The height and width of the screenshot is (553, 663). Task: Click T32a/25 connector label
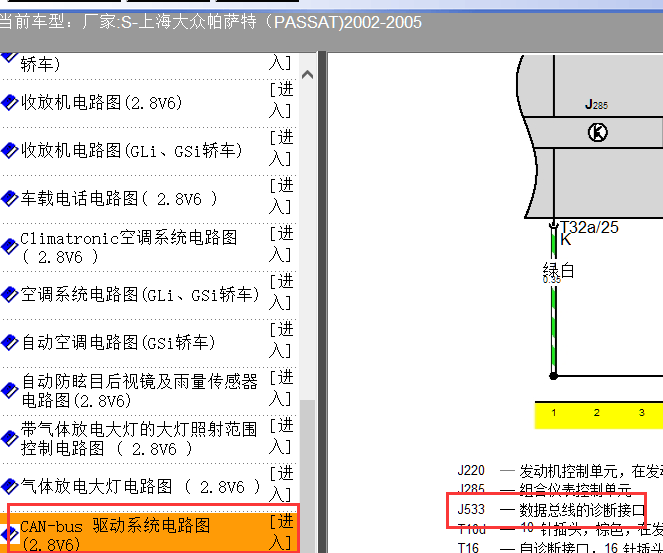(589, 227)
